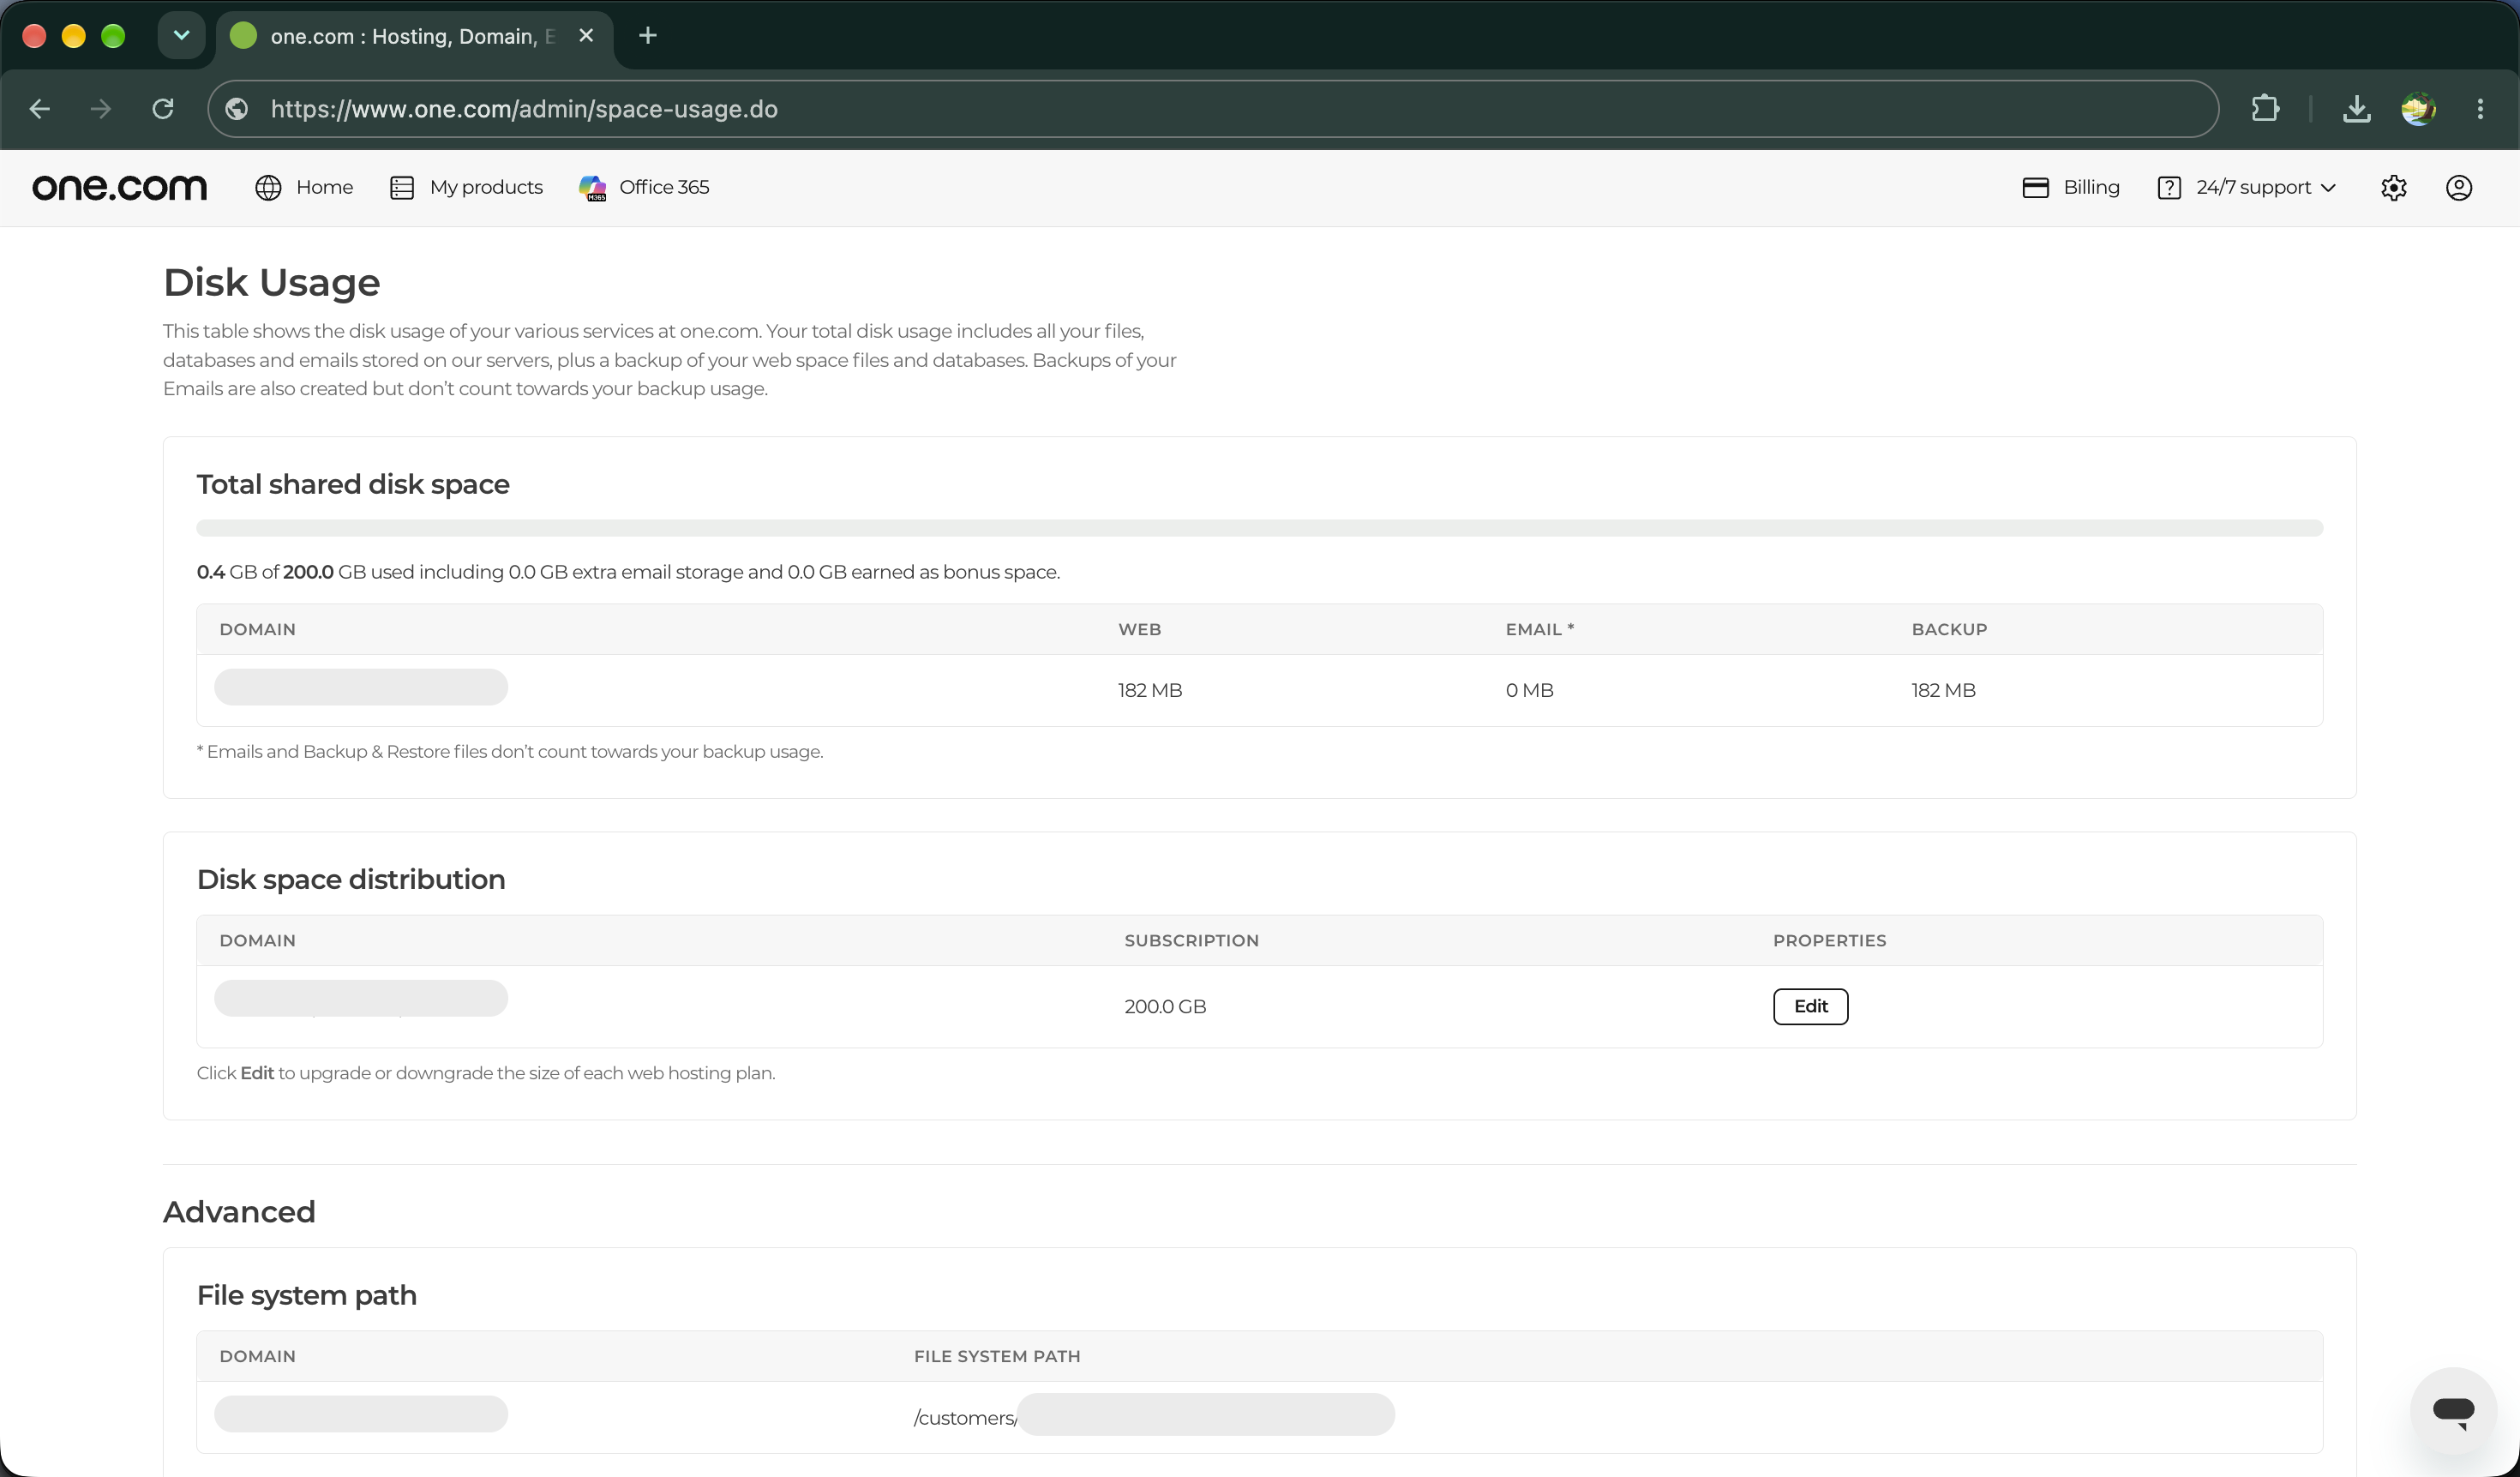This screenshot has height=1477, width=2520.
Task: Click the Chrome profile avatar
Action: coord(2418,108)
